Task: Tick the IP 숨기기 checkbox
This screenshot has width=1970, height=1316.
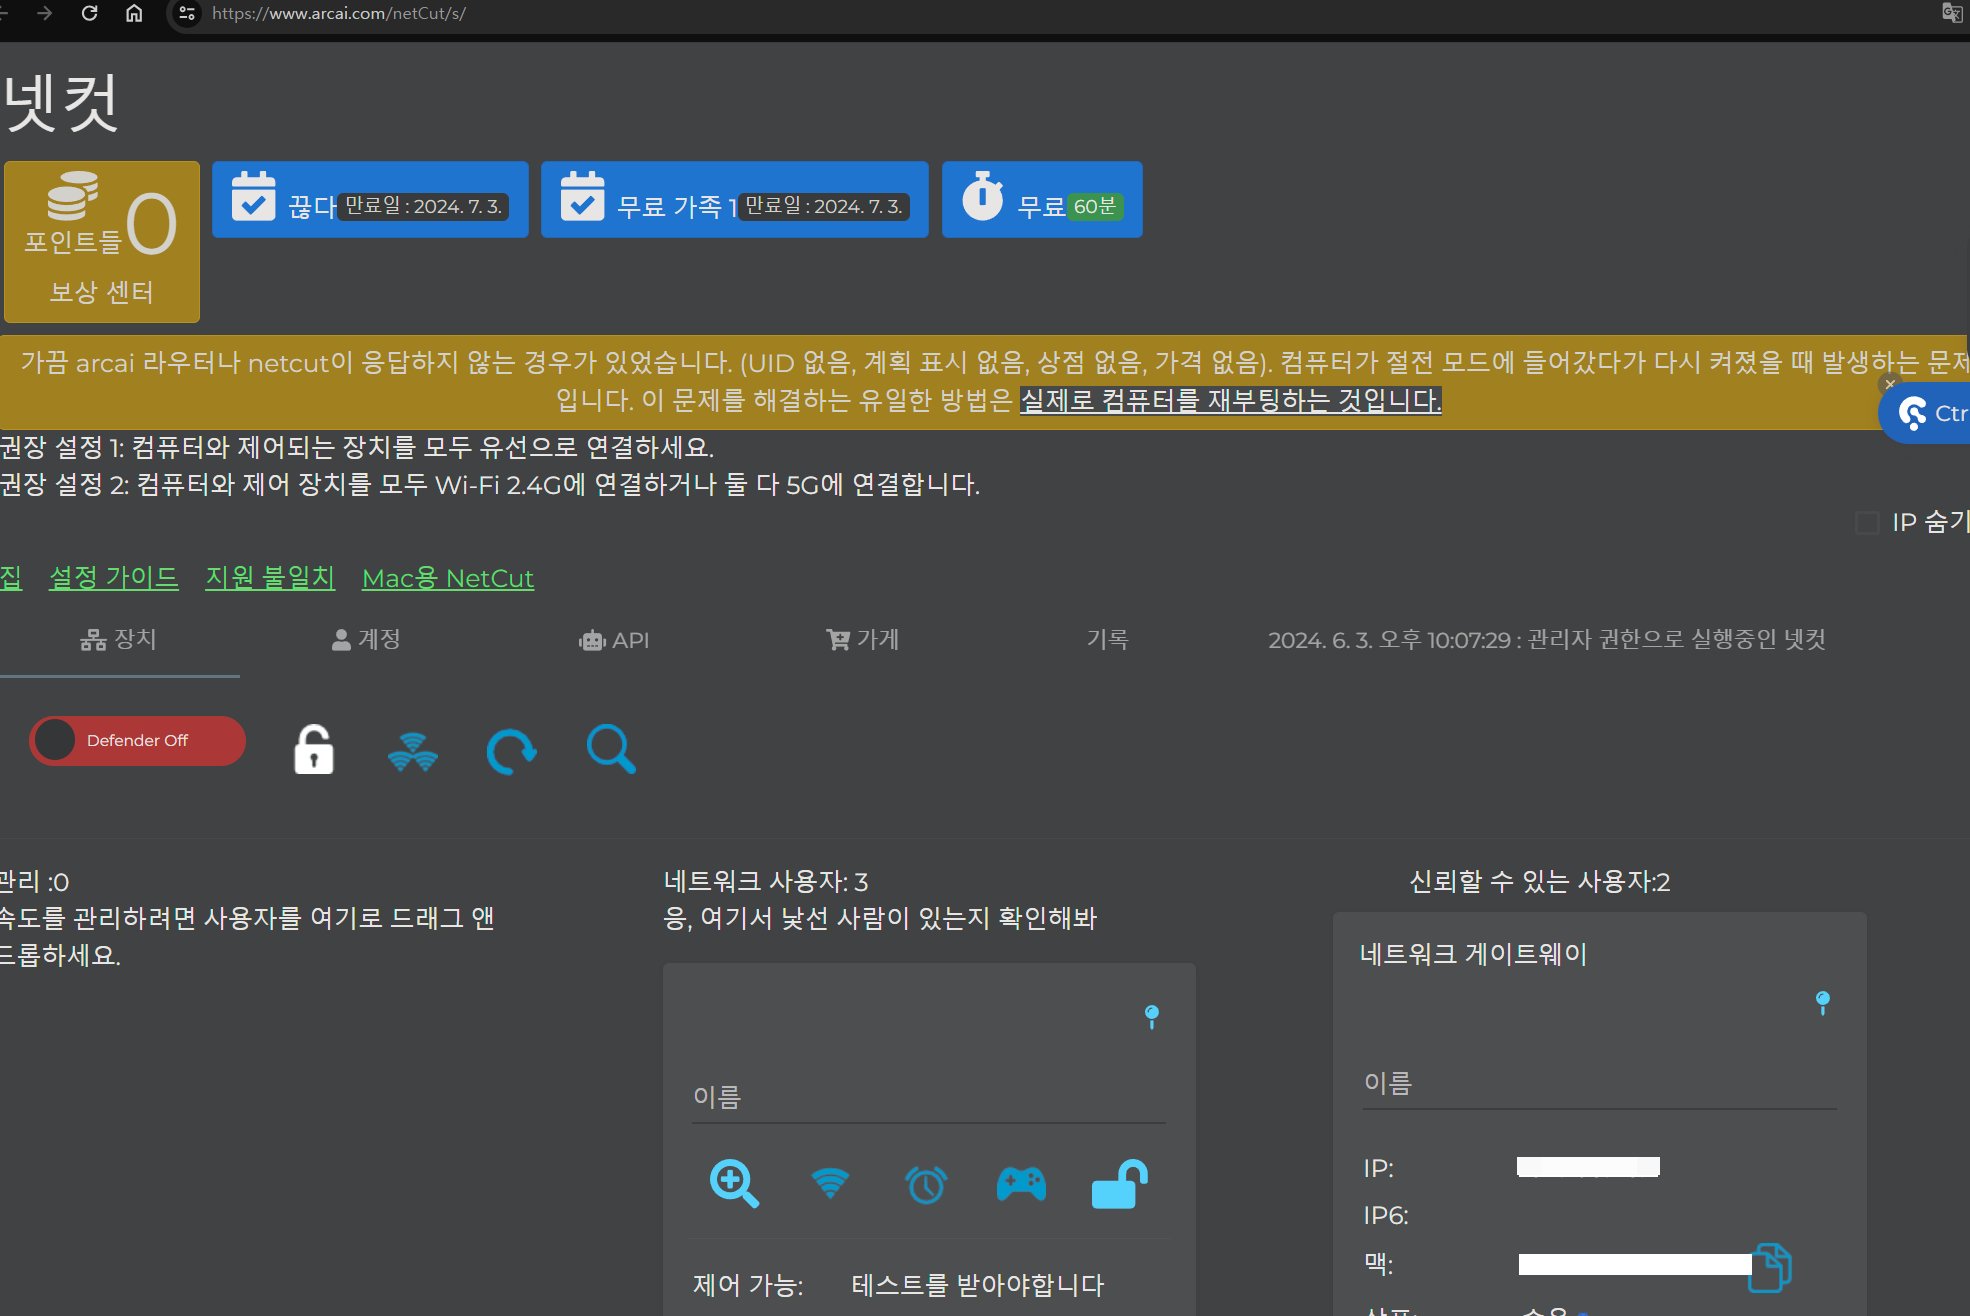Action: (x=1867, y=522)
